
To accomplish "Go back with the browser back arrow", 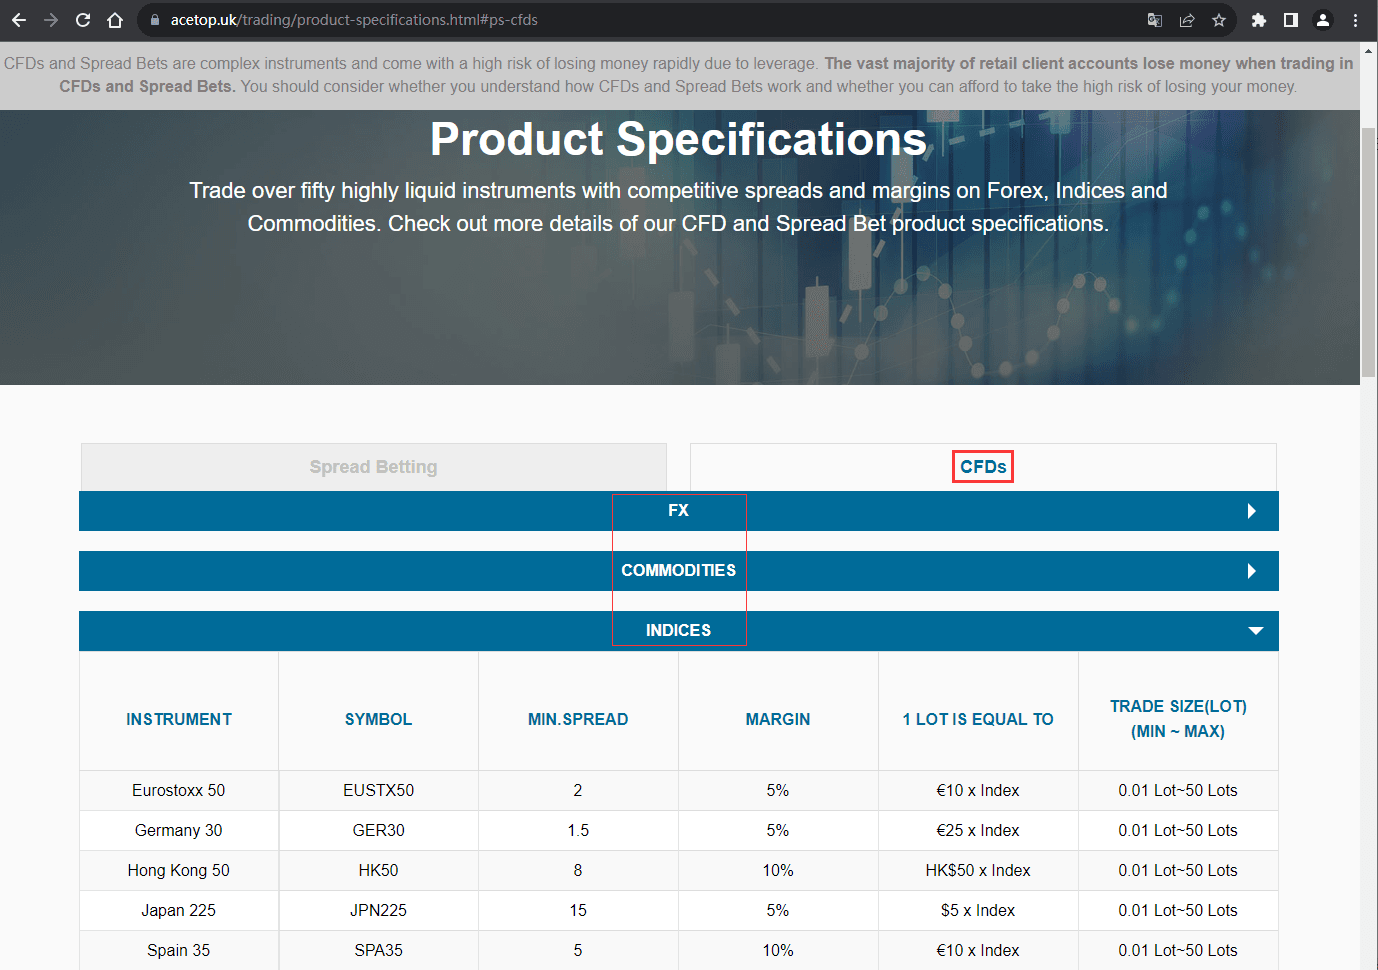I will coord(19,20).
